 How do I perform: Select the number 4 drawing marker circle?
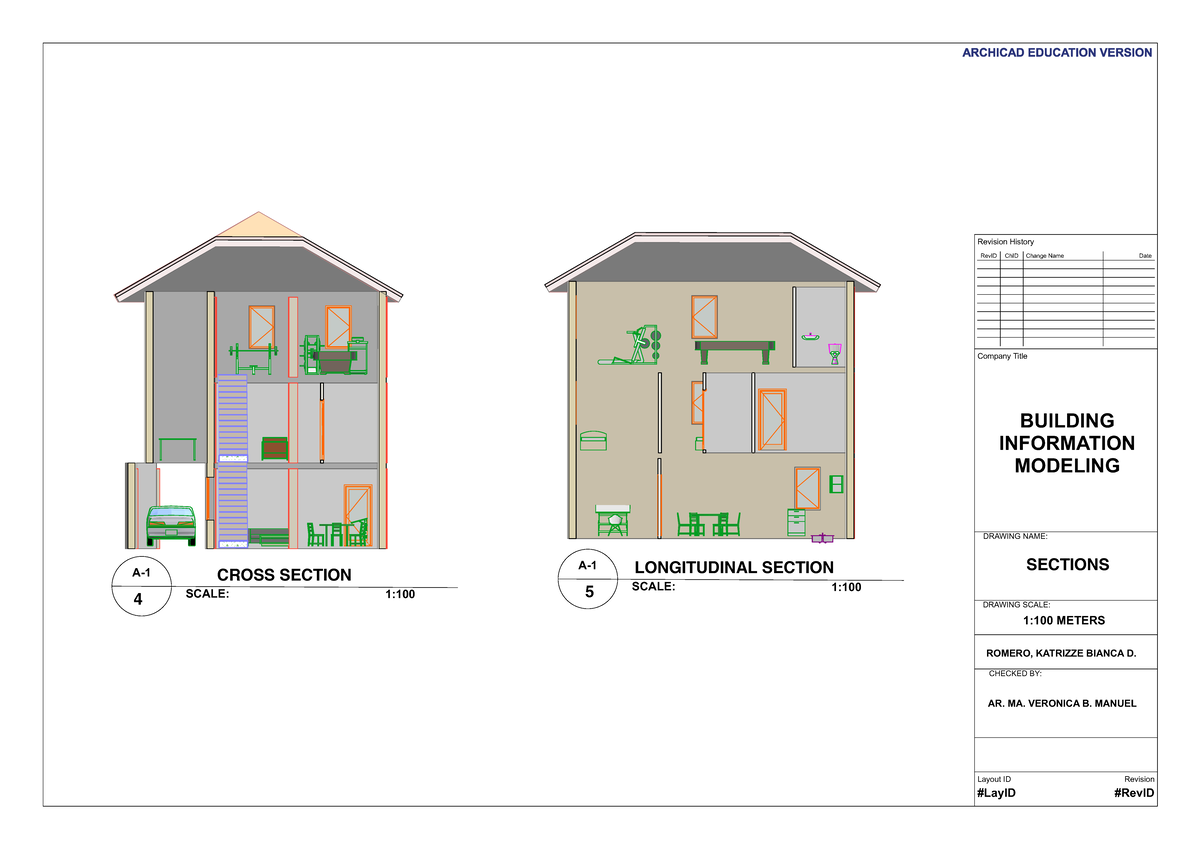point(140,587)
